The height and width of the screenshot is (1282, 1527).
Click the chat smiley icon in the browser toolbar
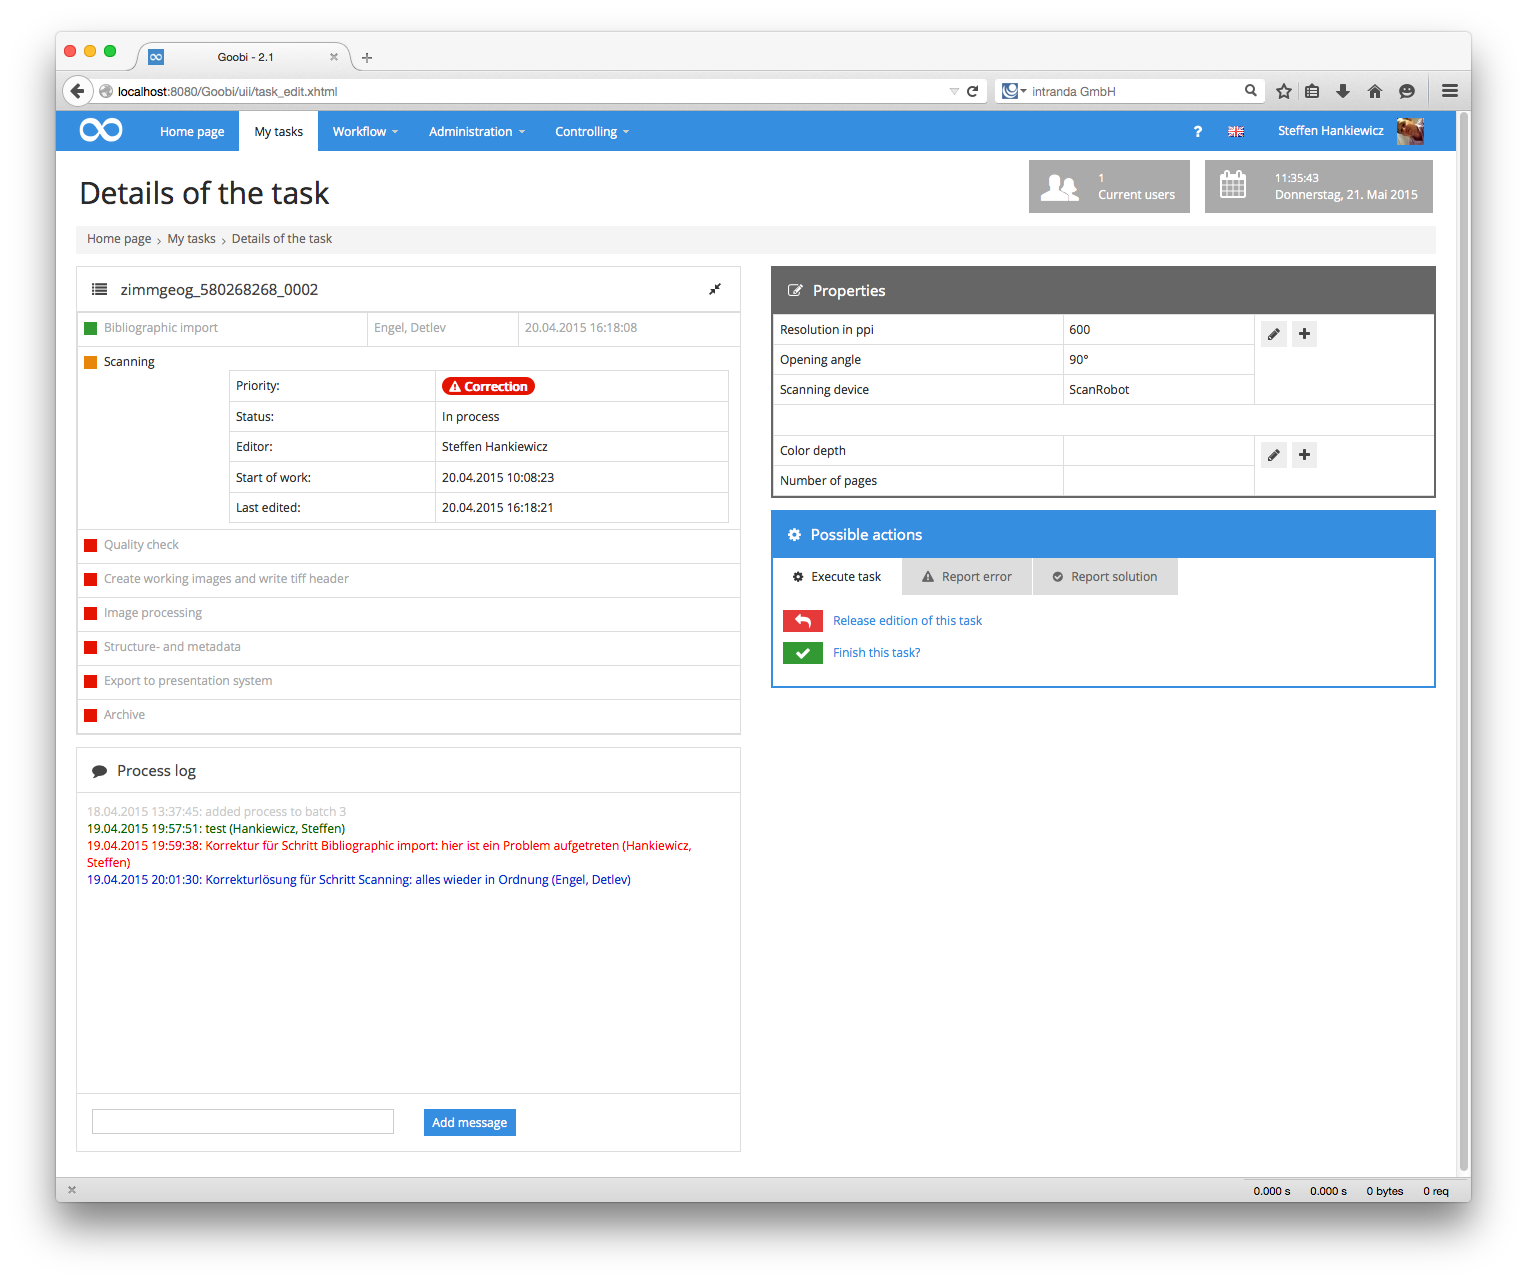(x=1407, y=91)
